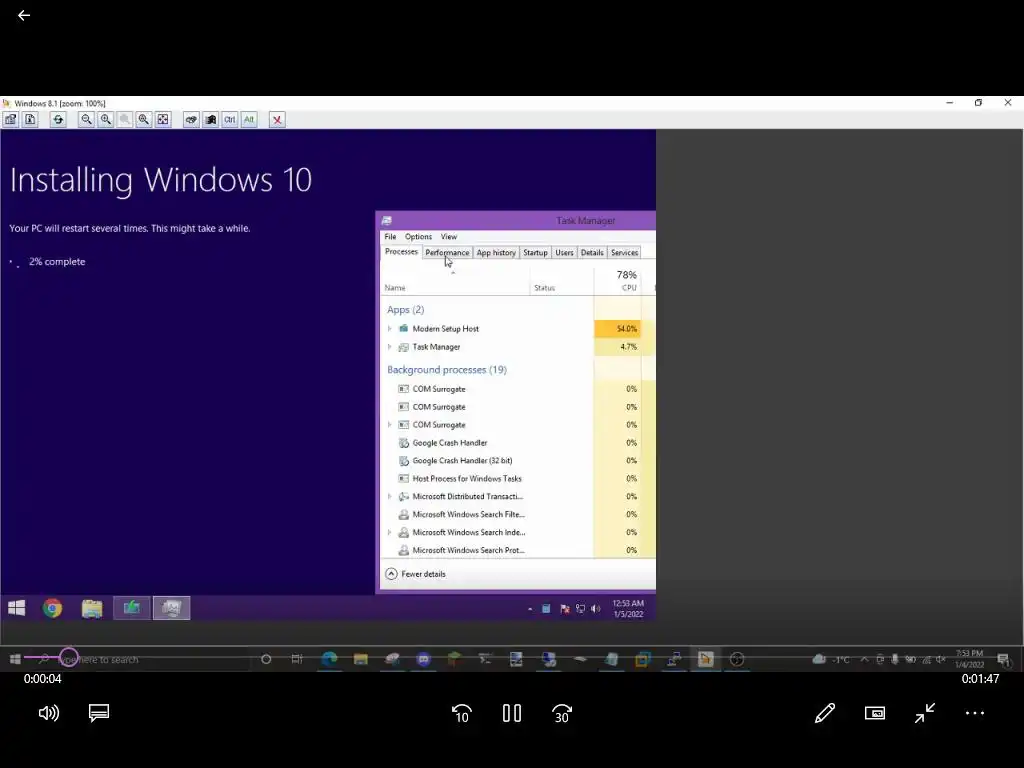
Task: Pause the video playback
Action: (x=512, y=713)
